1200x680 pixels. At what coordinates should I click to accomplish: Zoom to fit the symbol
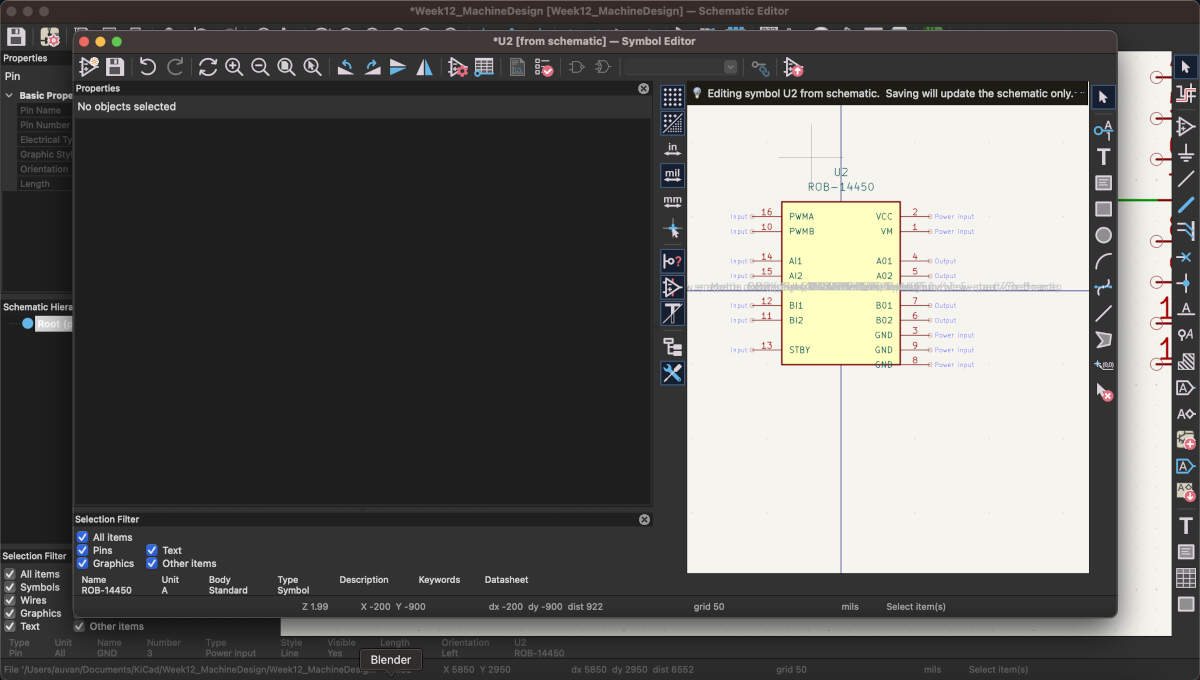pyautogui.click(x=286, y=67)
